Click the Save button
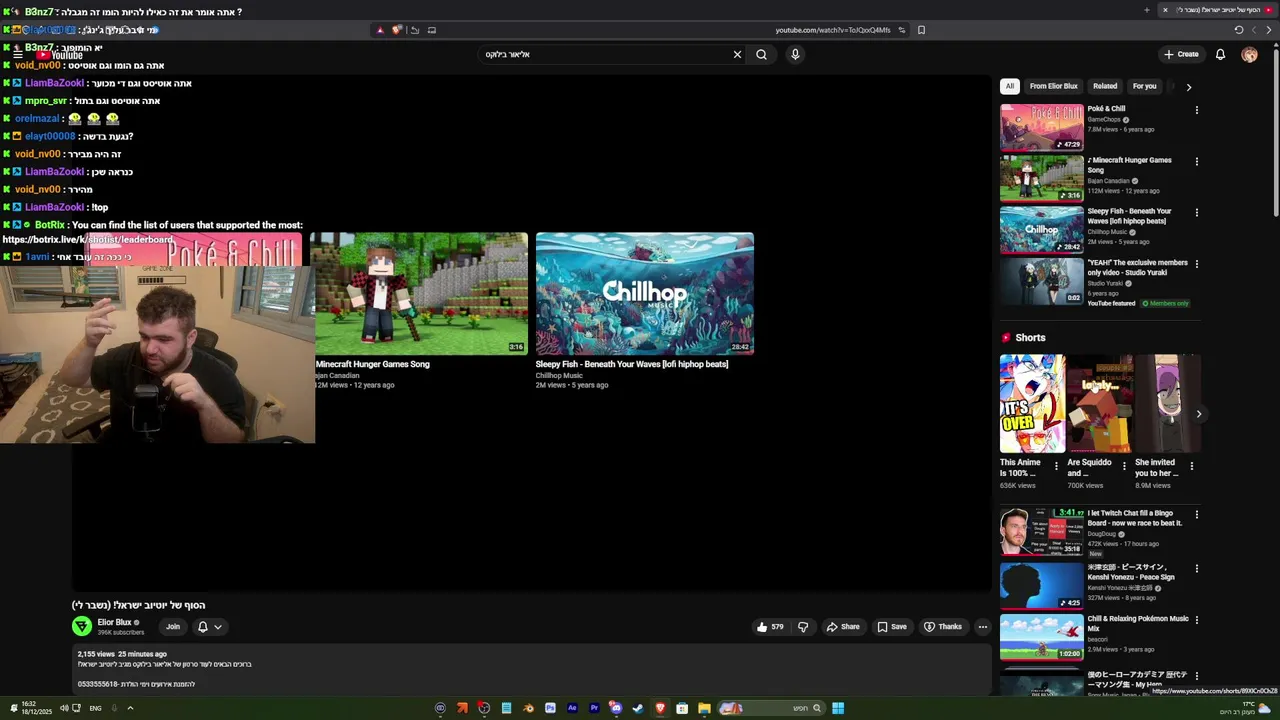The height and width of the screenshot is (720, 1280). 892,627
